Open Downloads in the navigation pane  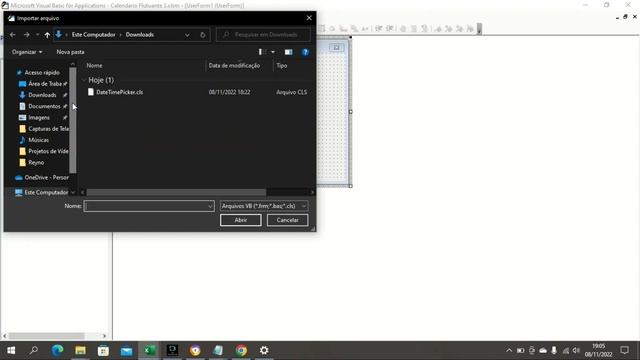tap(42, 95)
